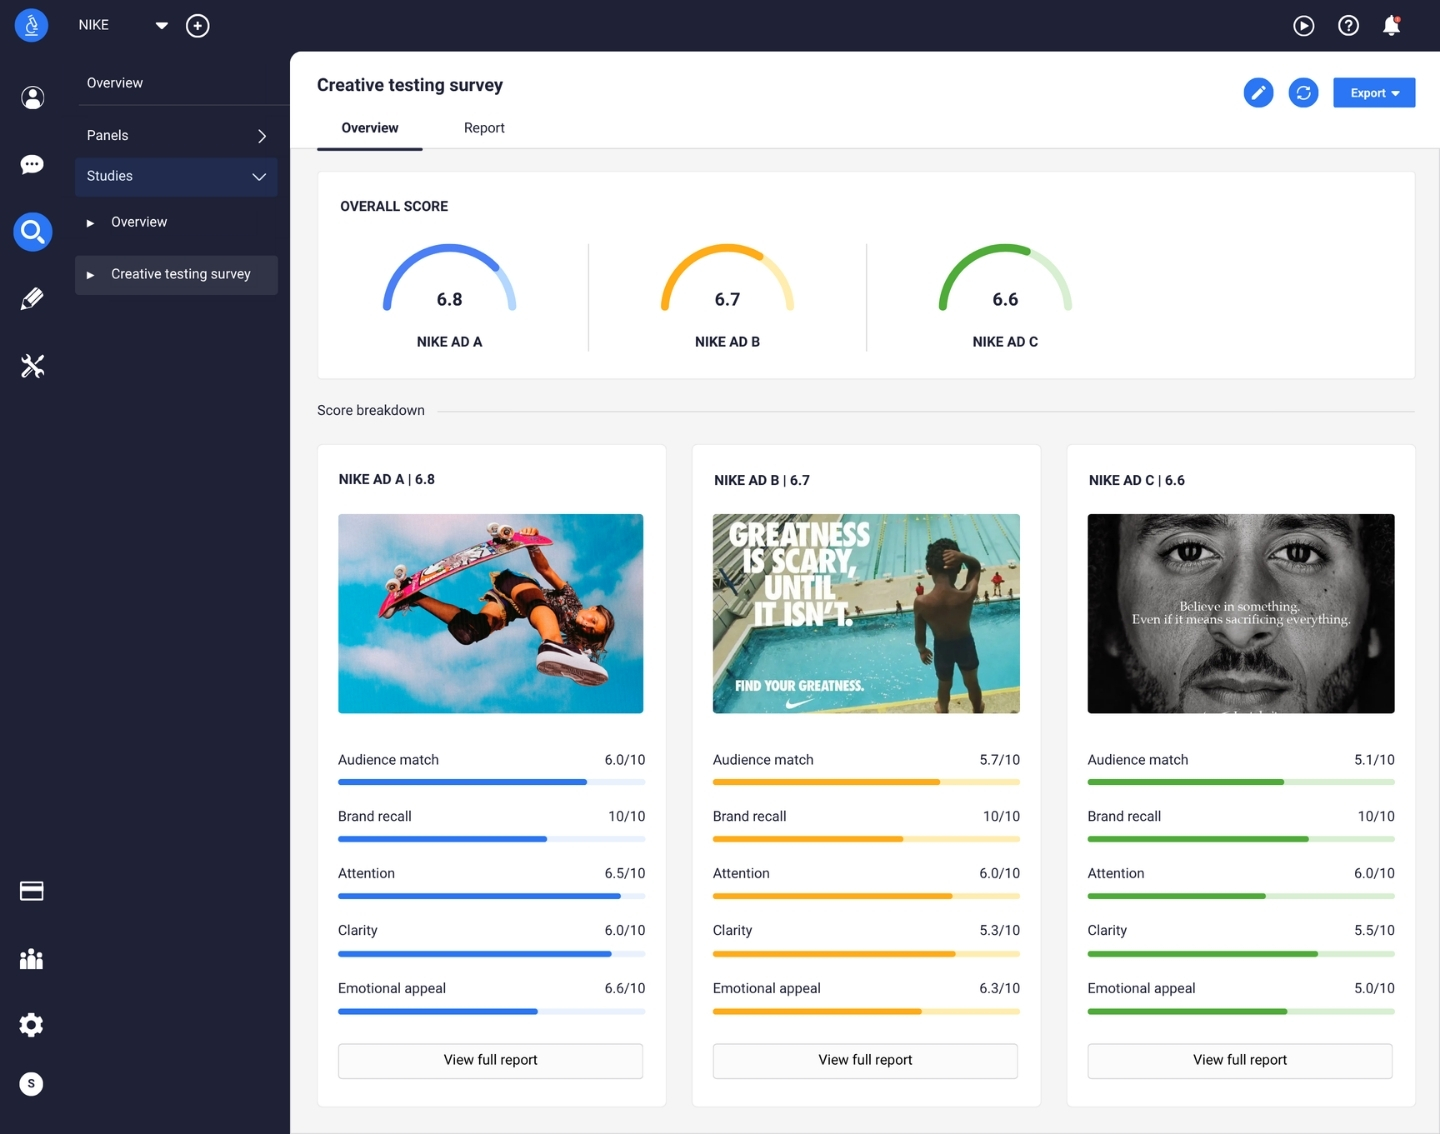View full report for NIKE AD C

click(1240, 1061)
